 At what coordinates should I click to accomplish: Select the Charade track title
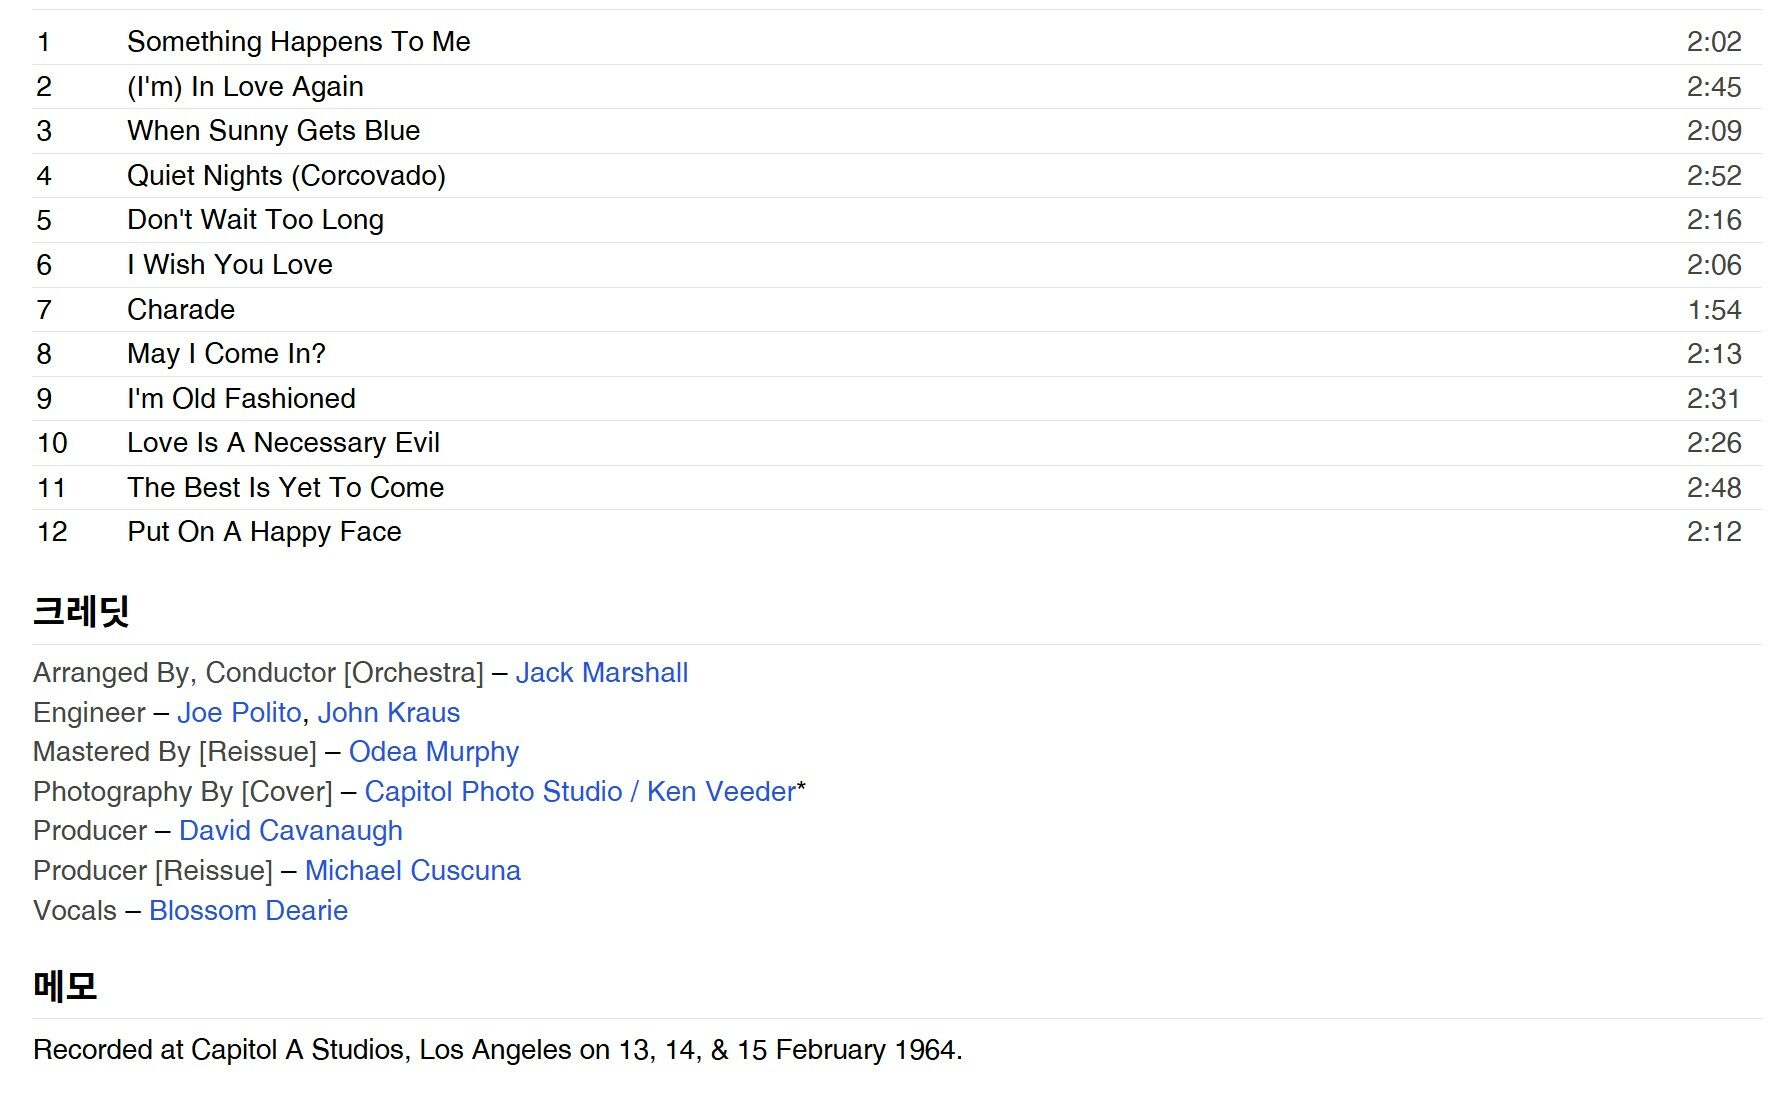point(181,310)
